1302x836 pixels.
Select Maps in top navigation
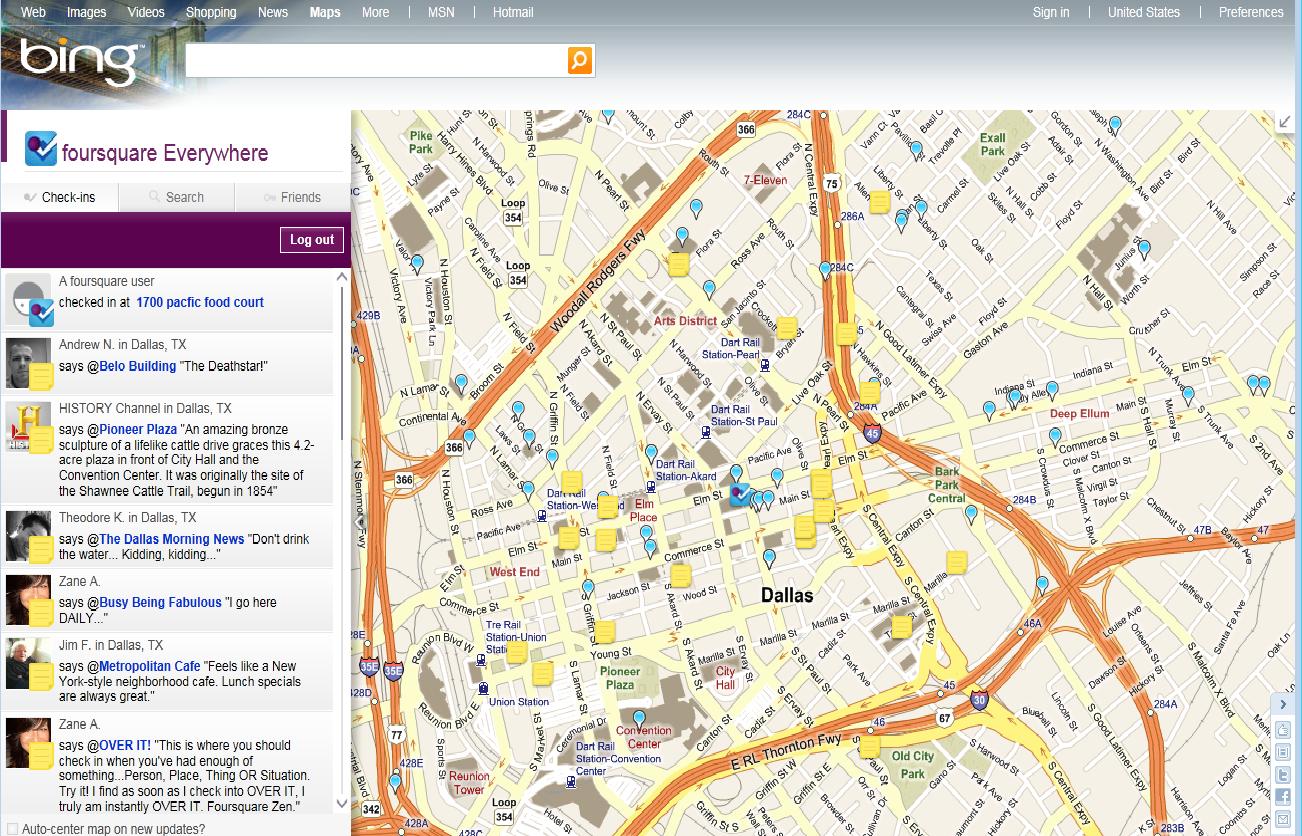[x=325, y=12]
